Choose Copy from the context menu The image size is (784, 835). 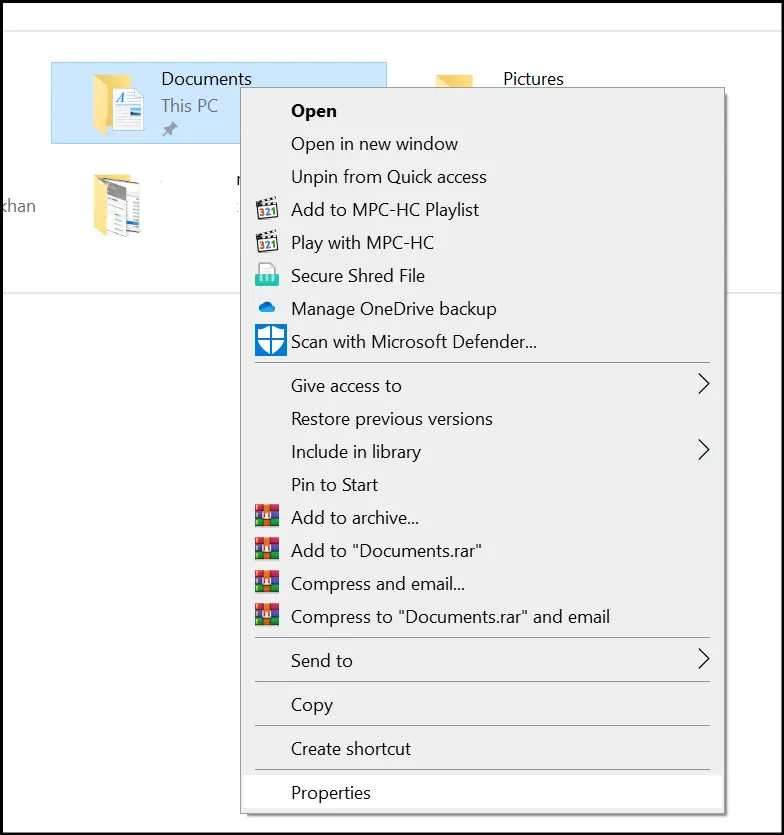tap(483, 705)
